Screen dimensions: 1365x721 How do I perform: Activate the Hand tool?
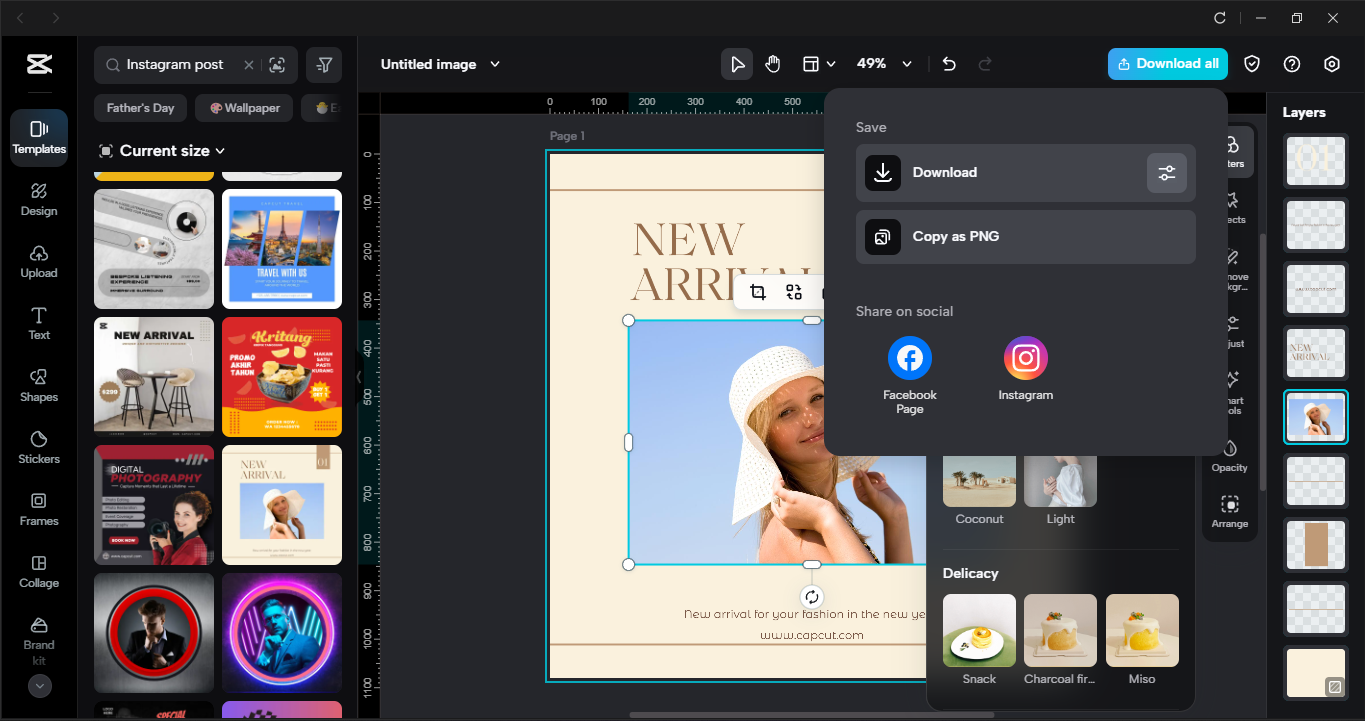(x=772, y=63)
